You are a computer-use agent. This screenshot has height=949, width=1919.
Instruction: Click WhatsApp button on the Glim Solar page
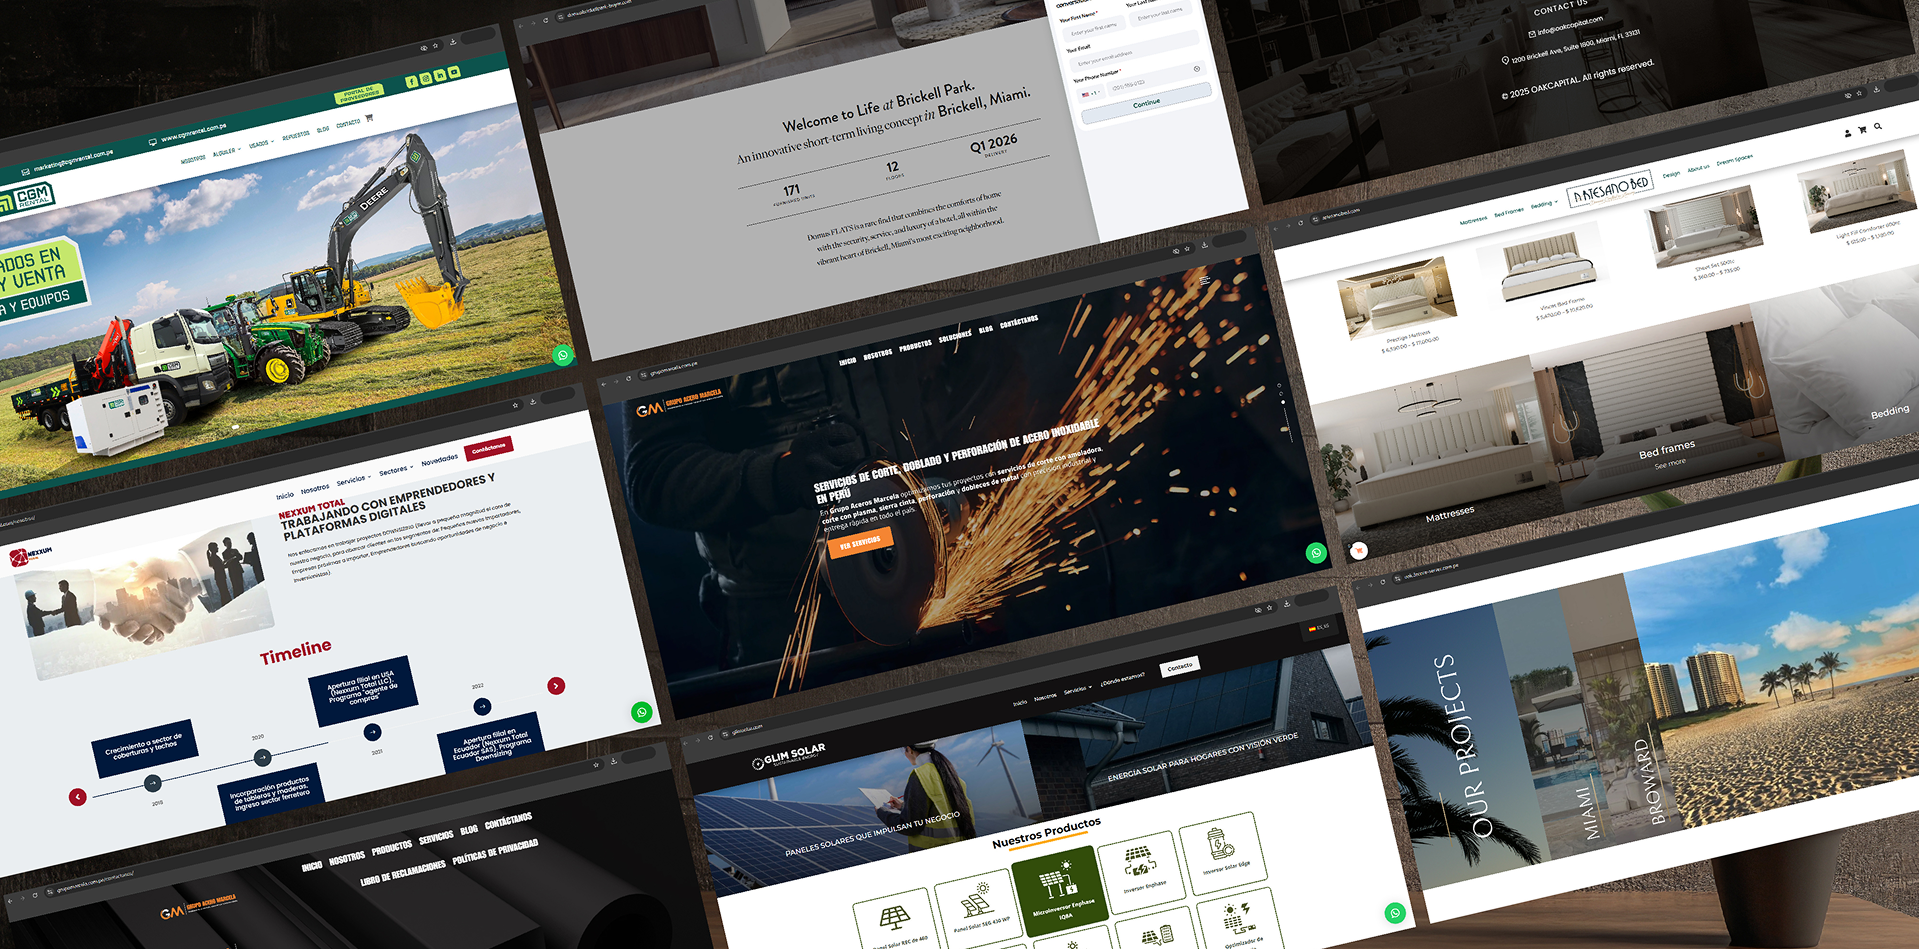click(x=1394, y=912)
